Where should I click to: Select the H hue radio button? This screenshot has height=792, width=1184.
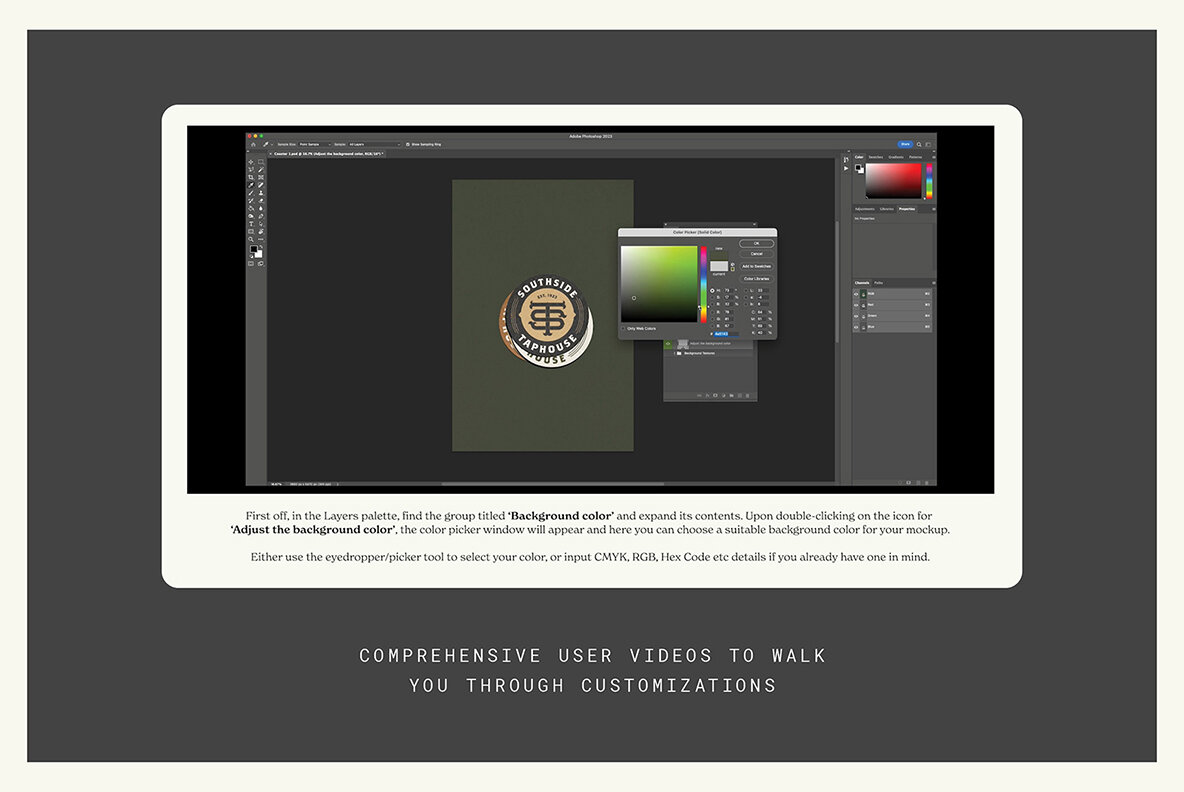point(712,290)
